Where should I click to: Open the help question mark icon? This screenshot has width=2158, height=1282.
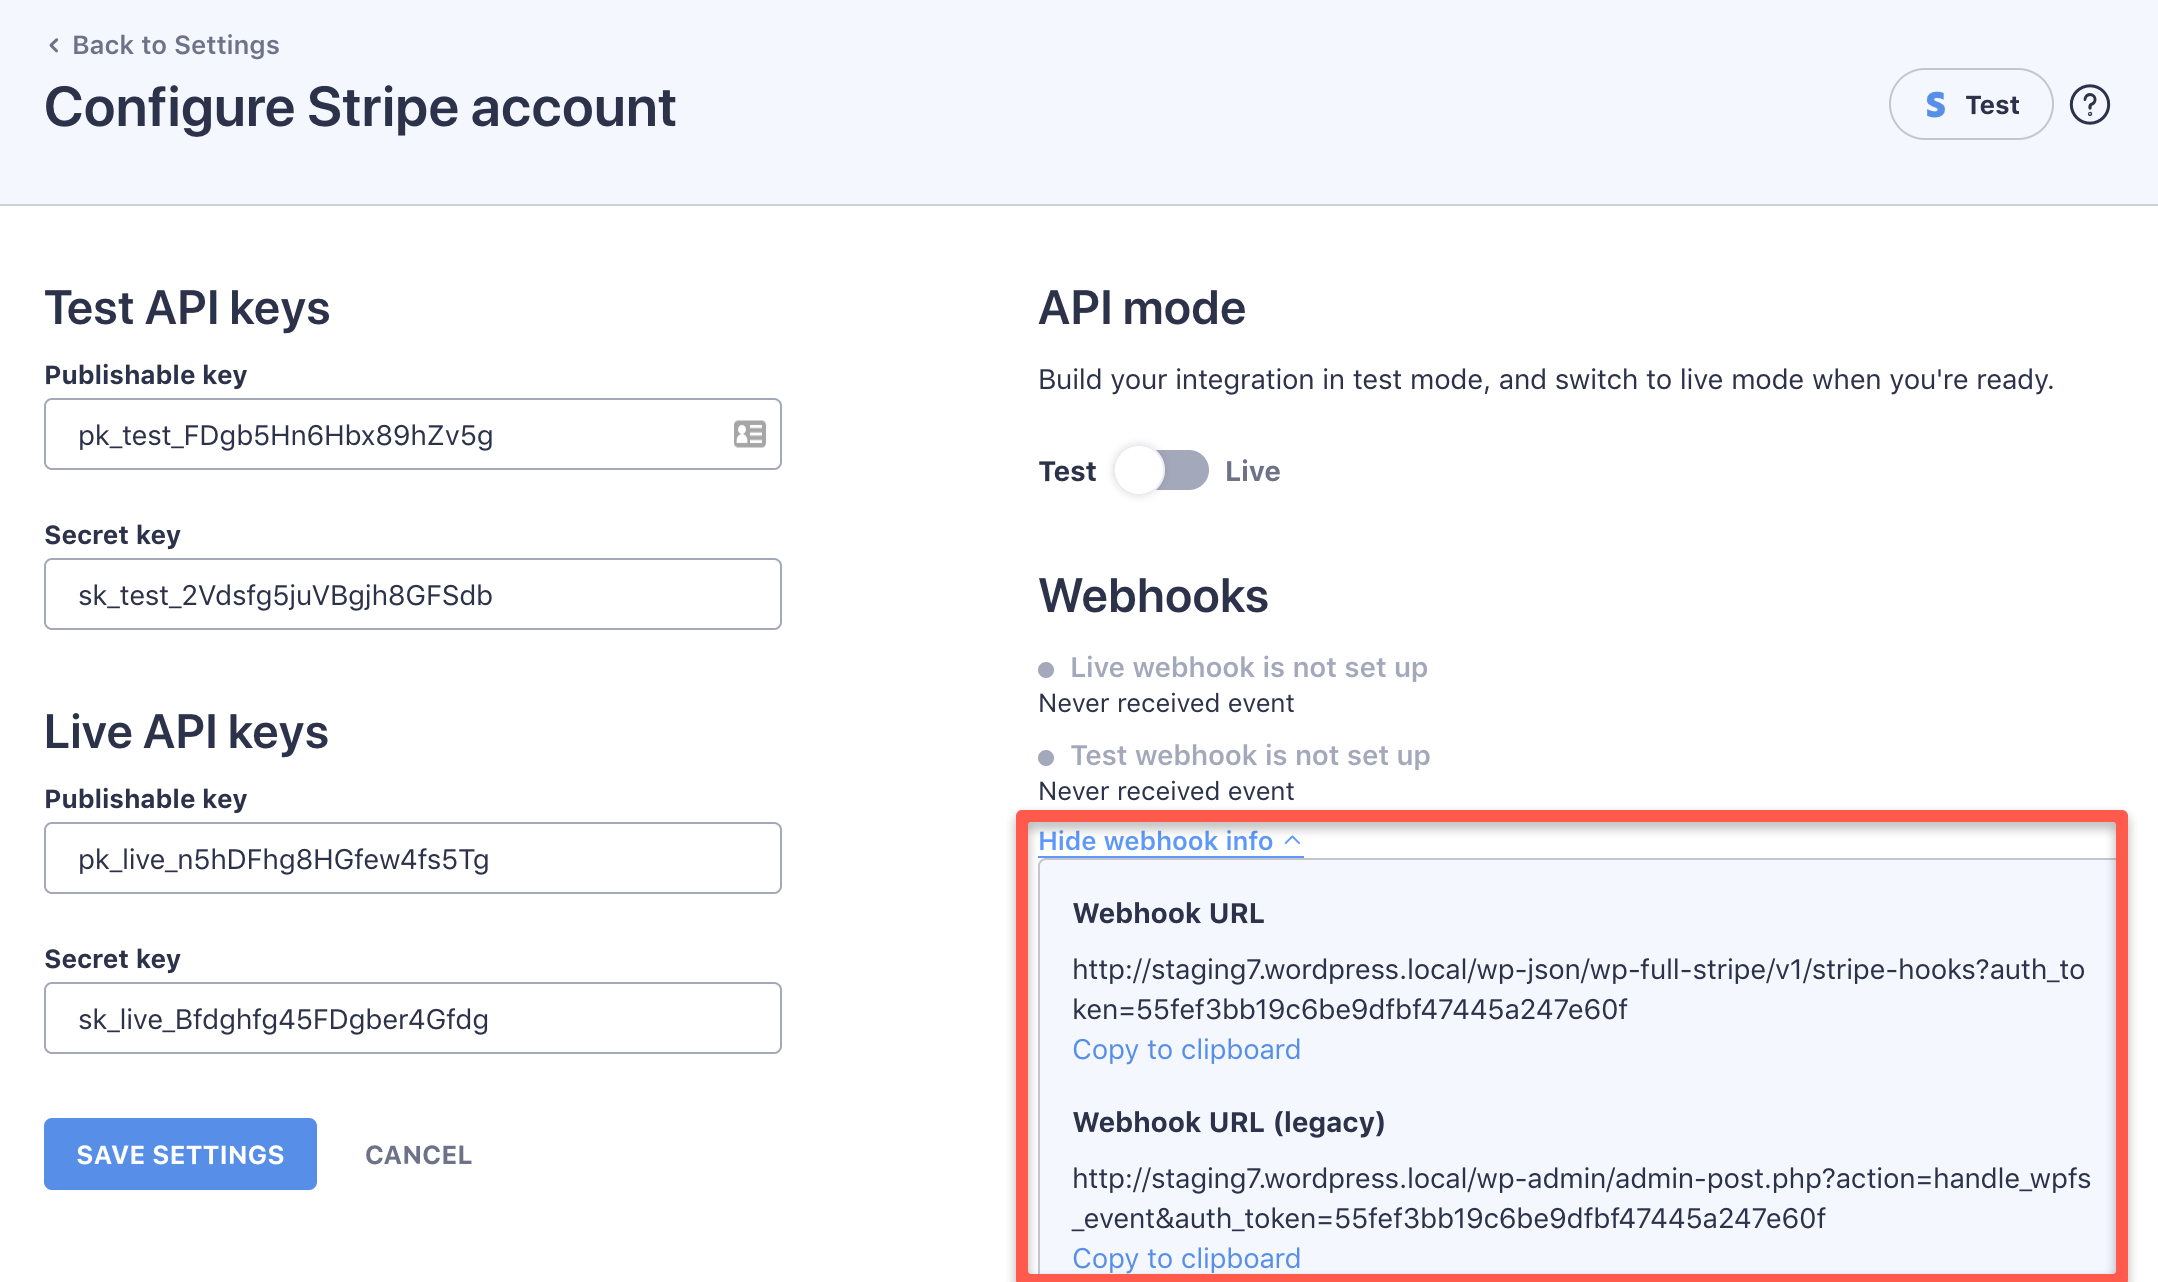(x=2089, y=104)
